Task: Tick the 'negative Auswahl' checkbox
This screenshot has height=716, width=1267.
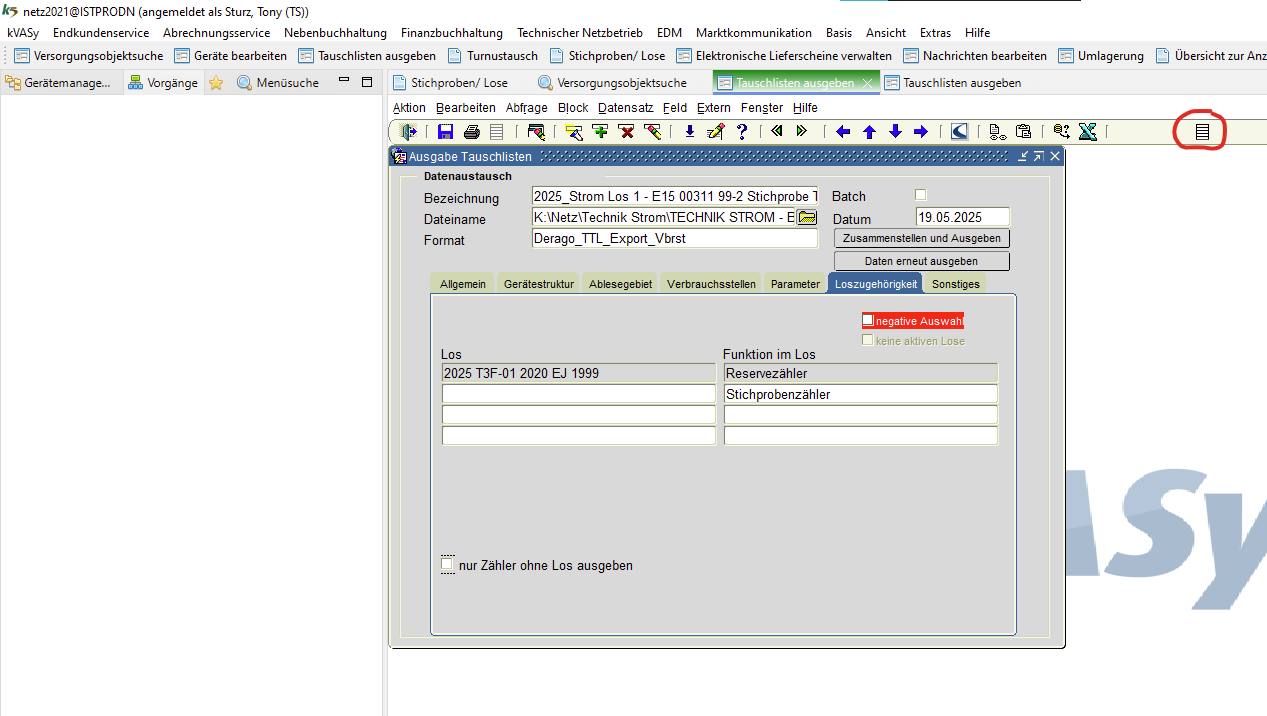Action: click(x=868, y=321)
